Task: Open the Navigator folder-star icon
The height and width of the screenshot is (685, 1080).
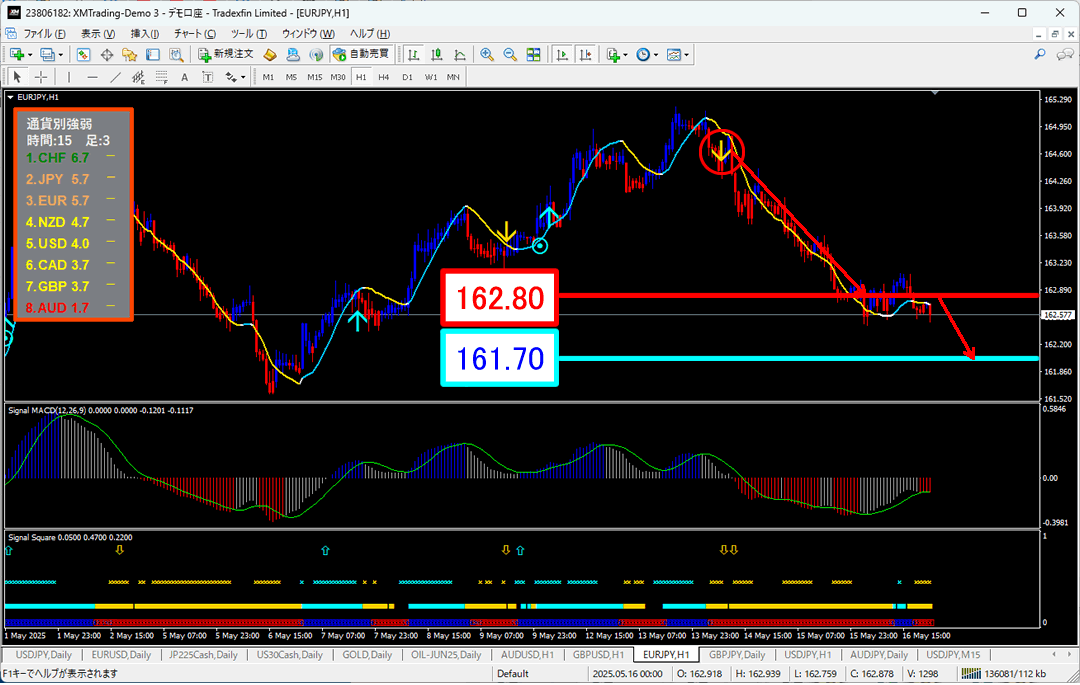Action: 129,54
